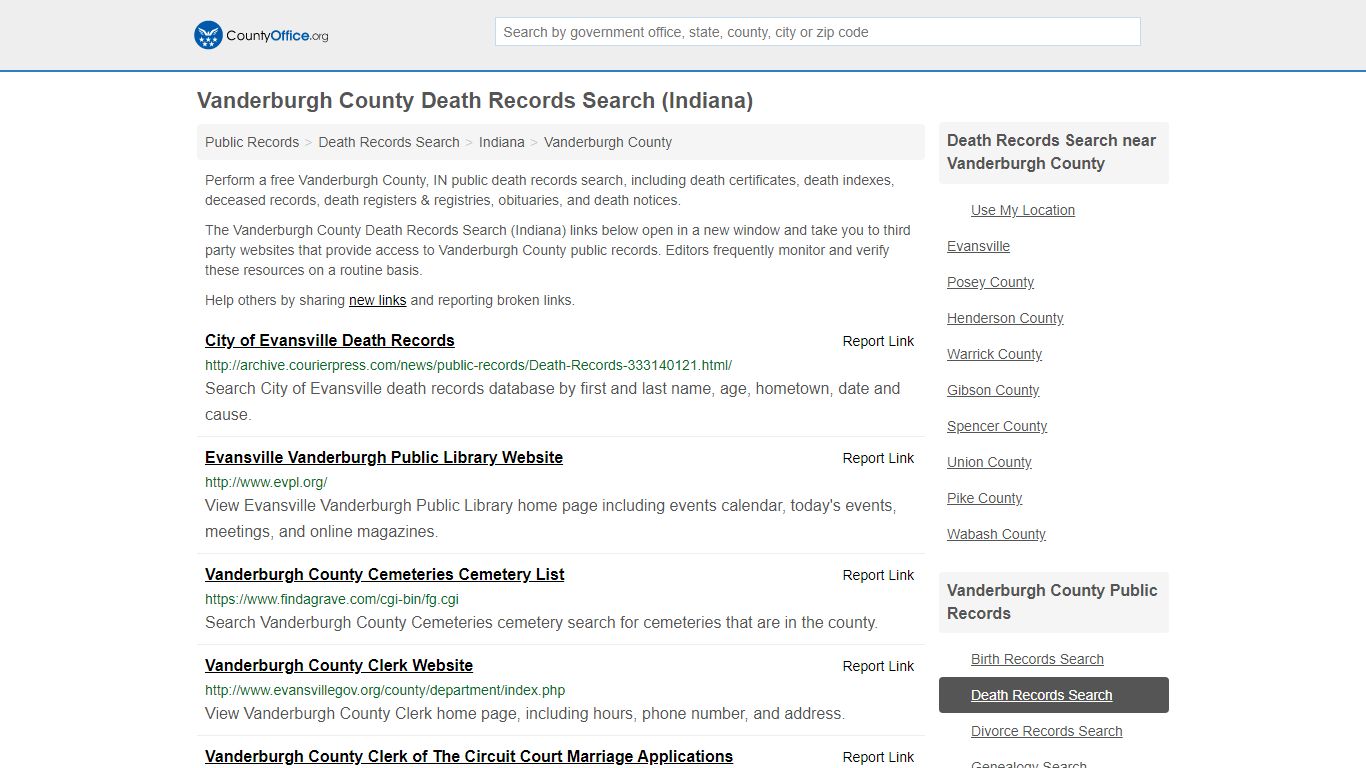Choose Gibson County in sidebar
This screenshot has height=768, width=1366.
(x=993, y=390)
